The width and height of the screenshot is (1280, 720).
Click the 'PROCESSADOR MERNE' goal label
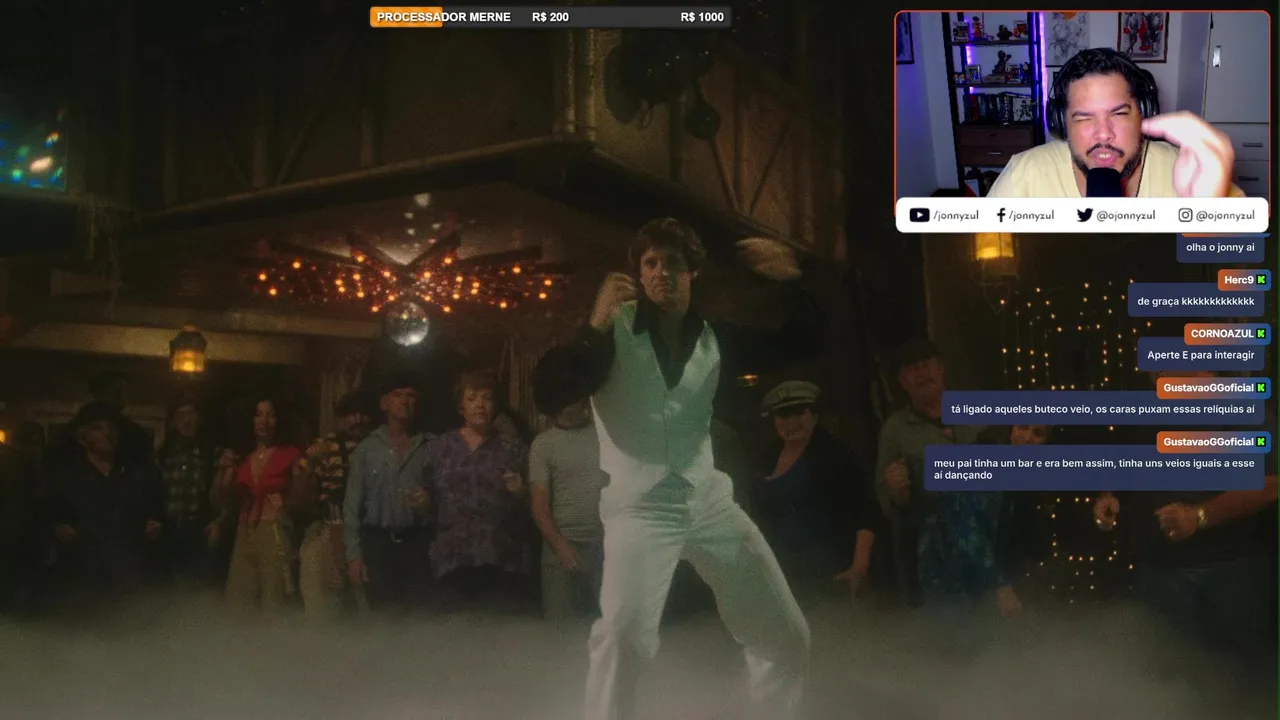click(x=444, y=17)
